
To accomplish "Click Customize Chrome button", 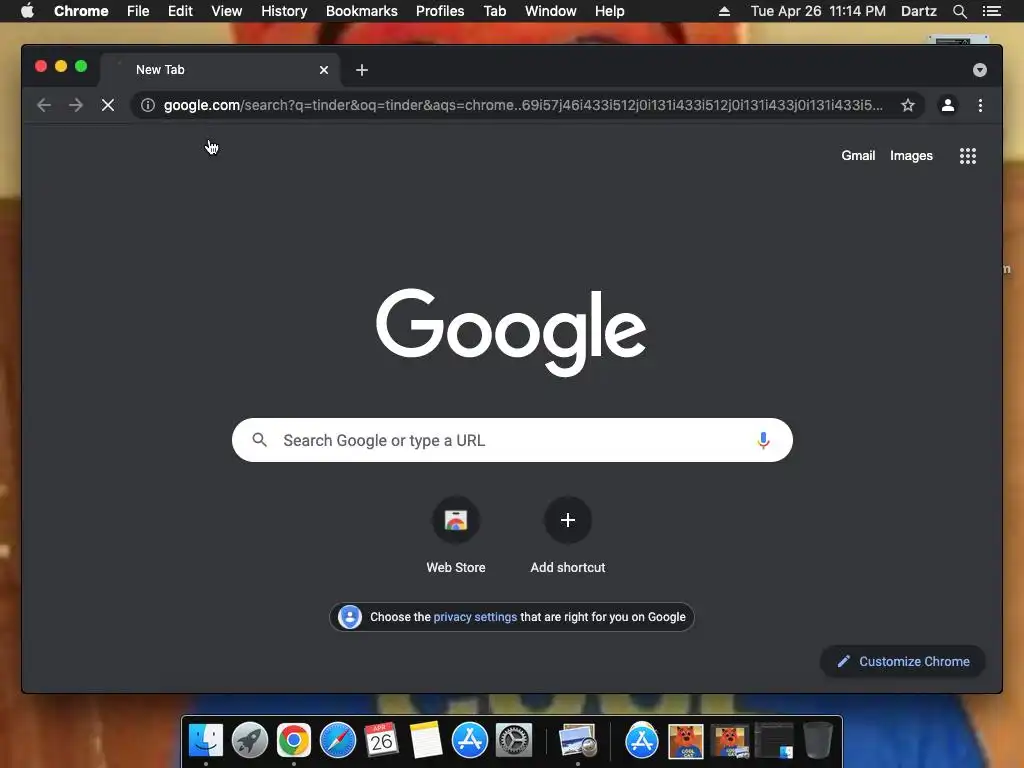I will [x=903, y=662].
